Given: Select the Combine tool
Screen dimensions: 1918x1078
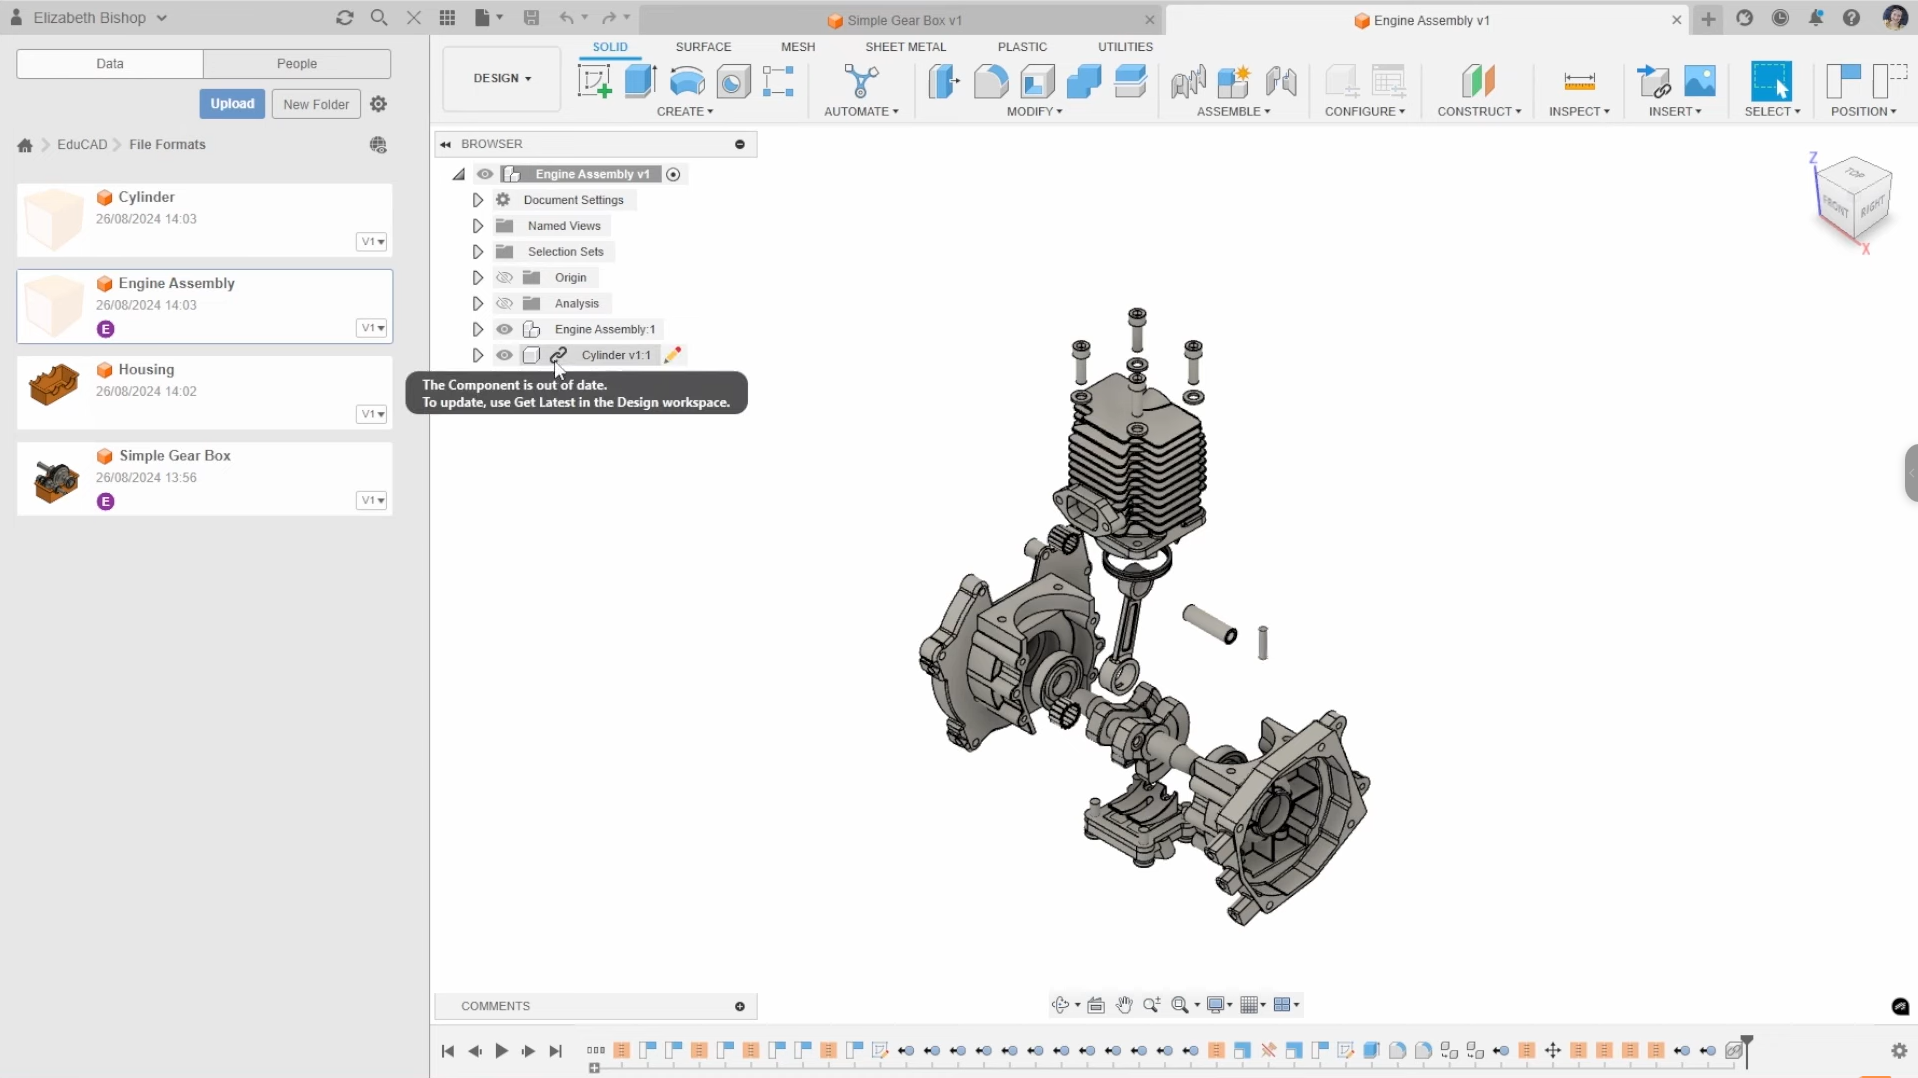Looking at the screenshot, I should click(1084, 81).
